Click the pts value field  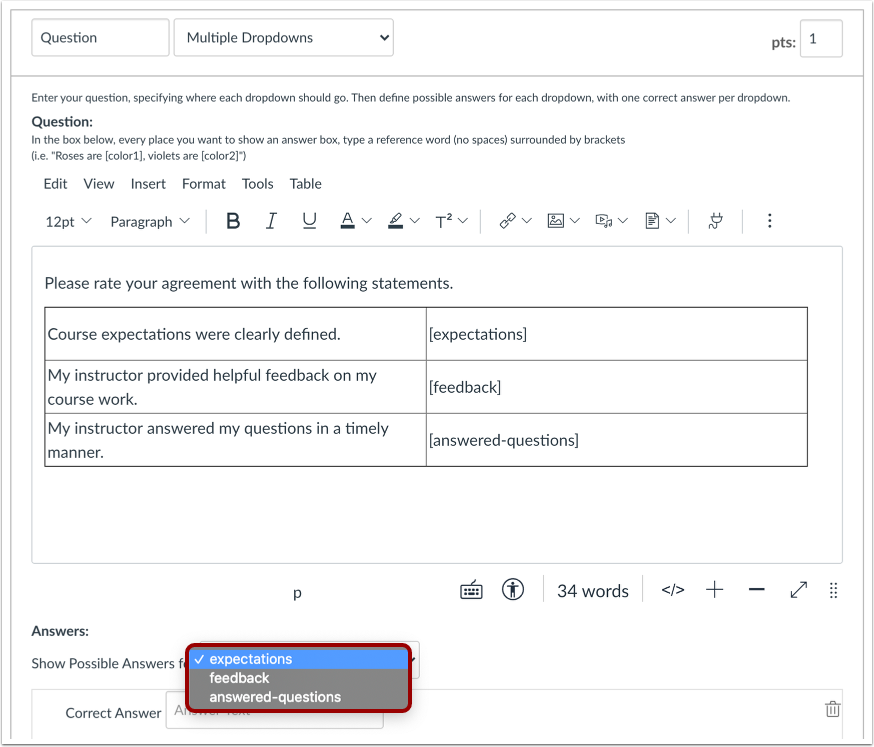[x=821, y=38]
